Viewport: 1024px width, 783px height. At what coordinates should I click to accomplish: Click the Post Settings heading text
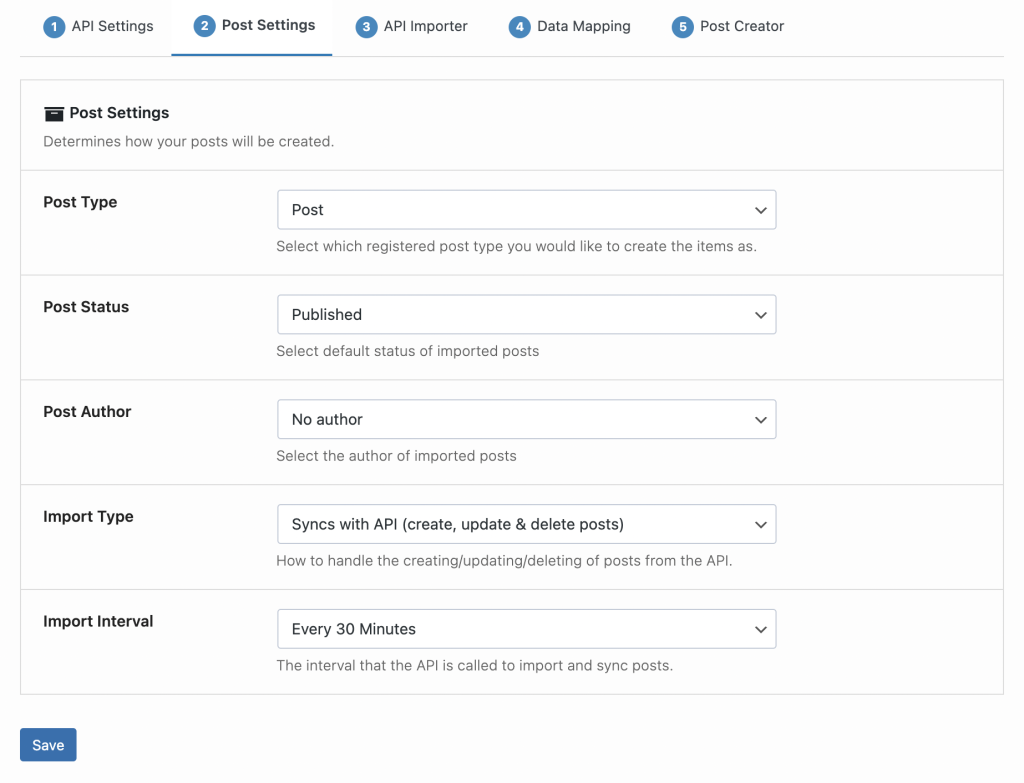(118, 113)
